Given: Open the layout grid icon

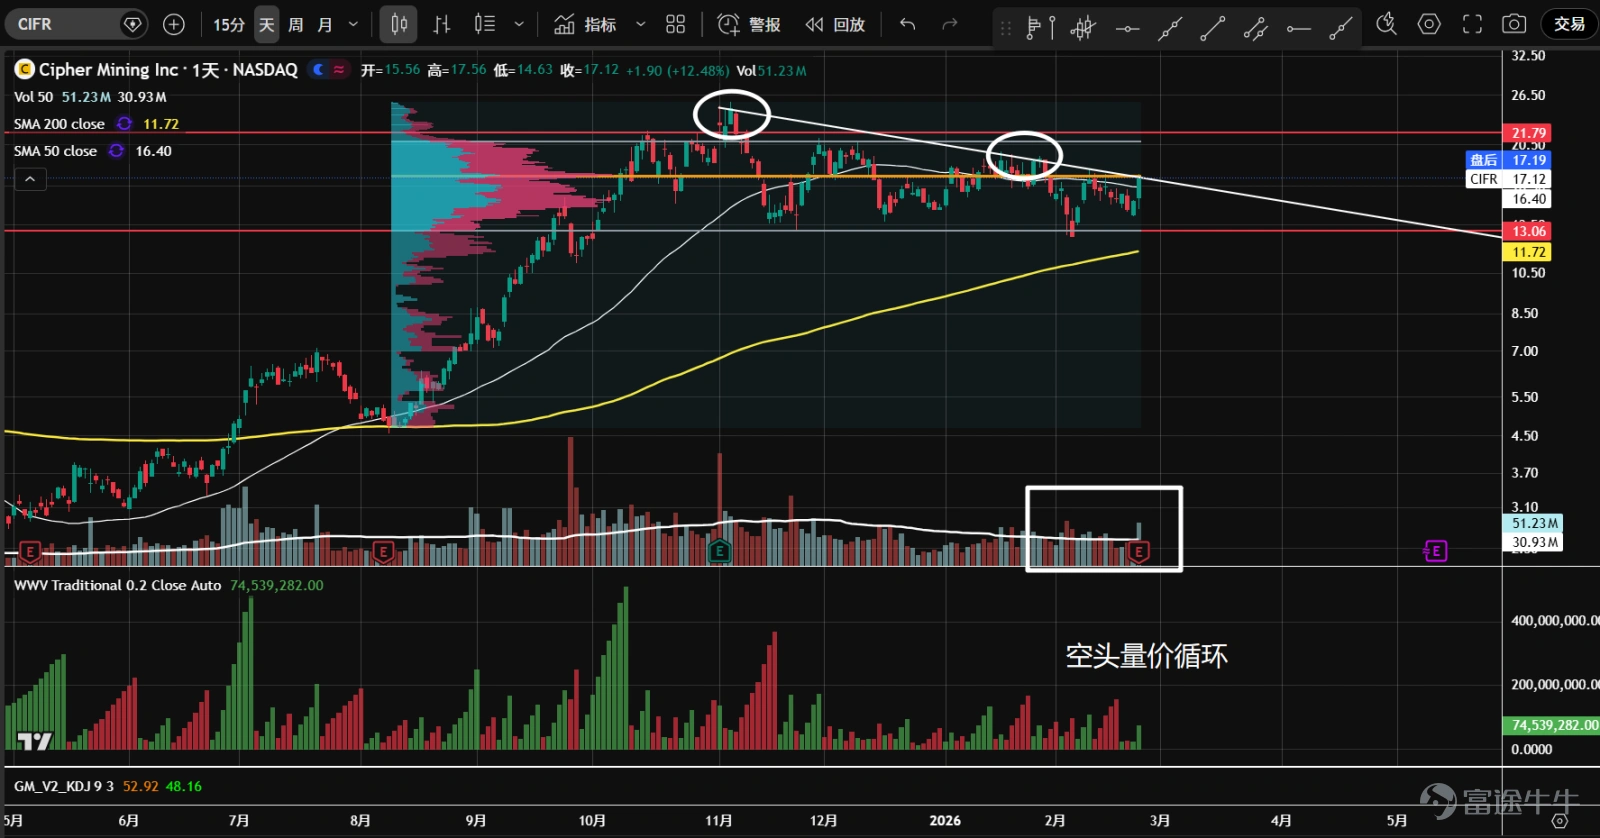Looking at the screenshot, I should point(676,24).
